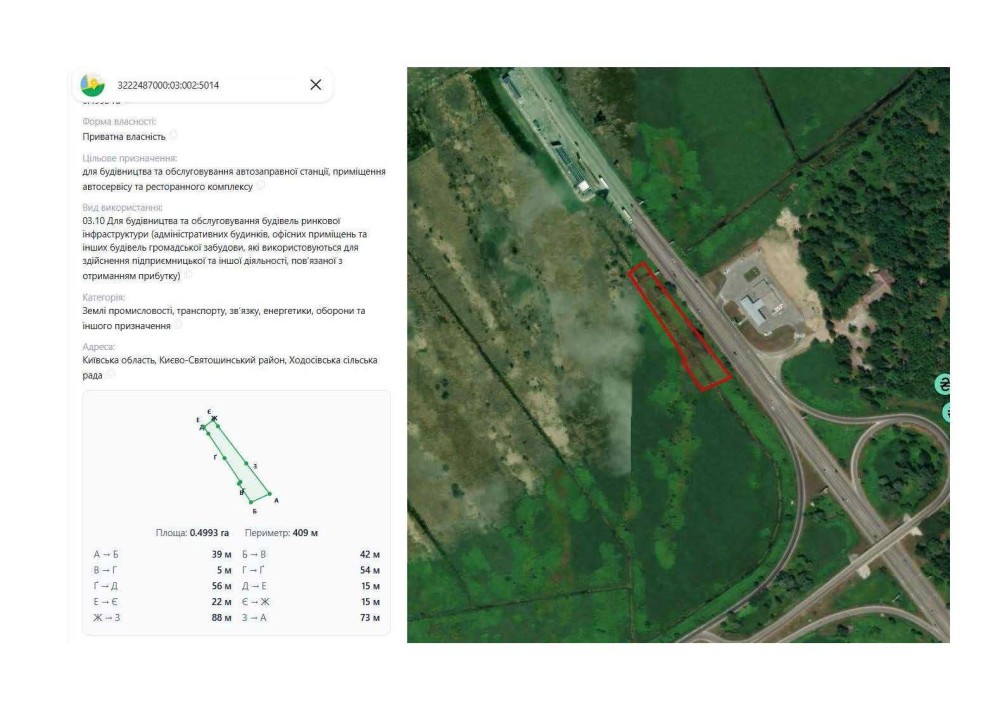Copy the category text ending 'іншого призначення'
Viewport: 1000px width, 707px height.
click(178, 324)
